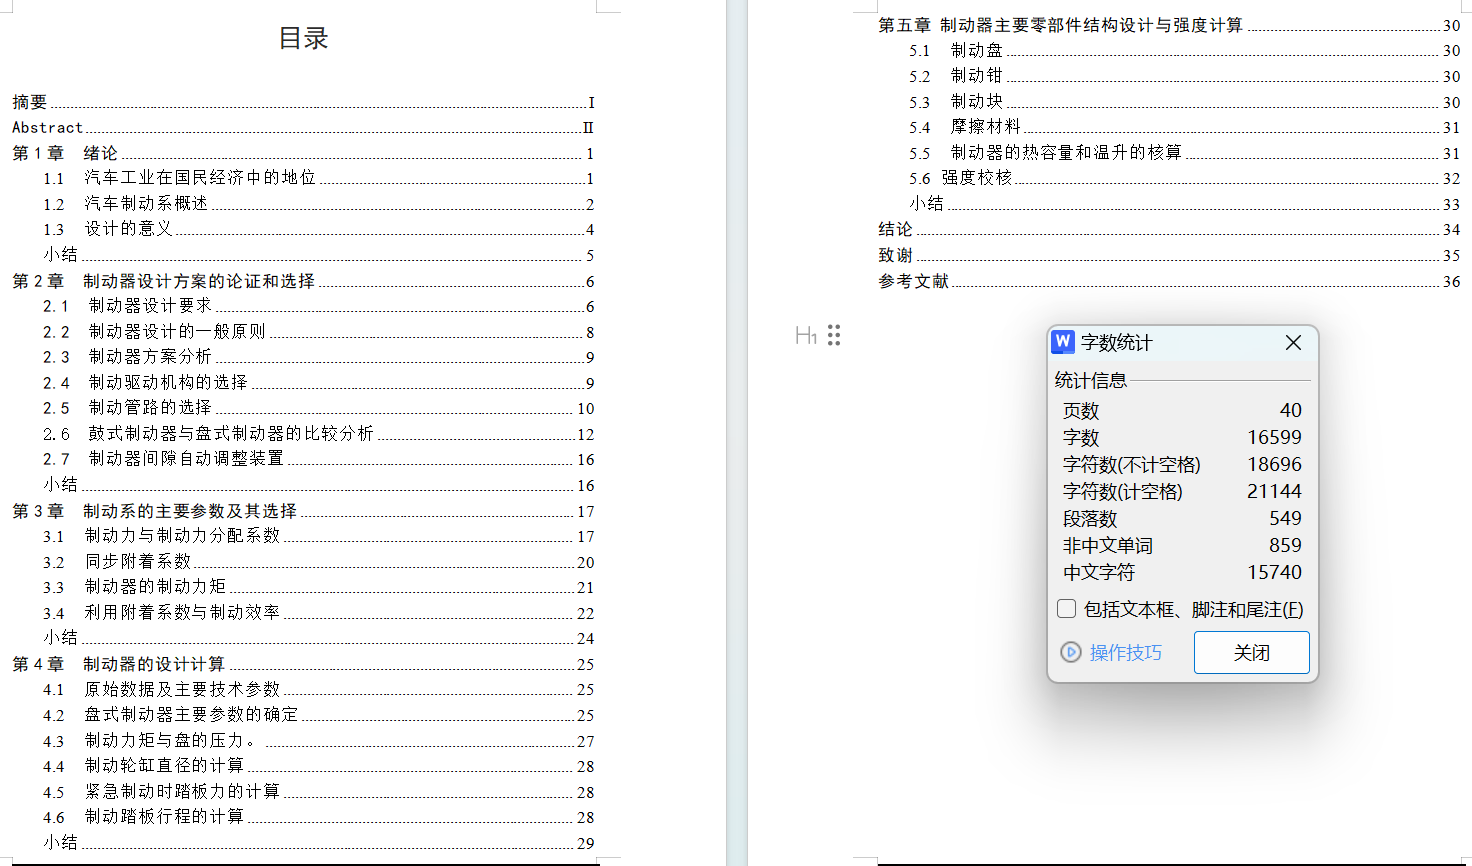Go to the 摘要 contents entry

coord(303,102)
